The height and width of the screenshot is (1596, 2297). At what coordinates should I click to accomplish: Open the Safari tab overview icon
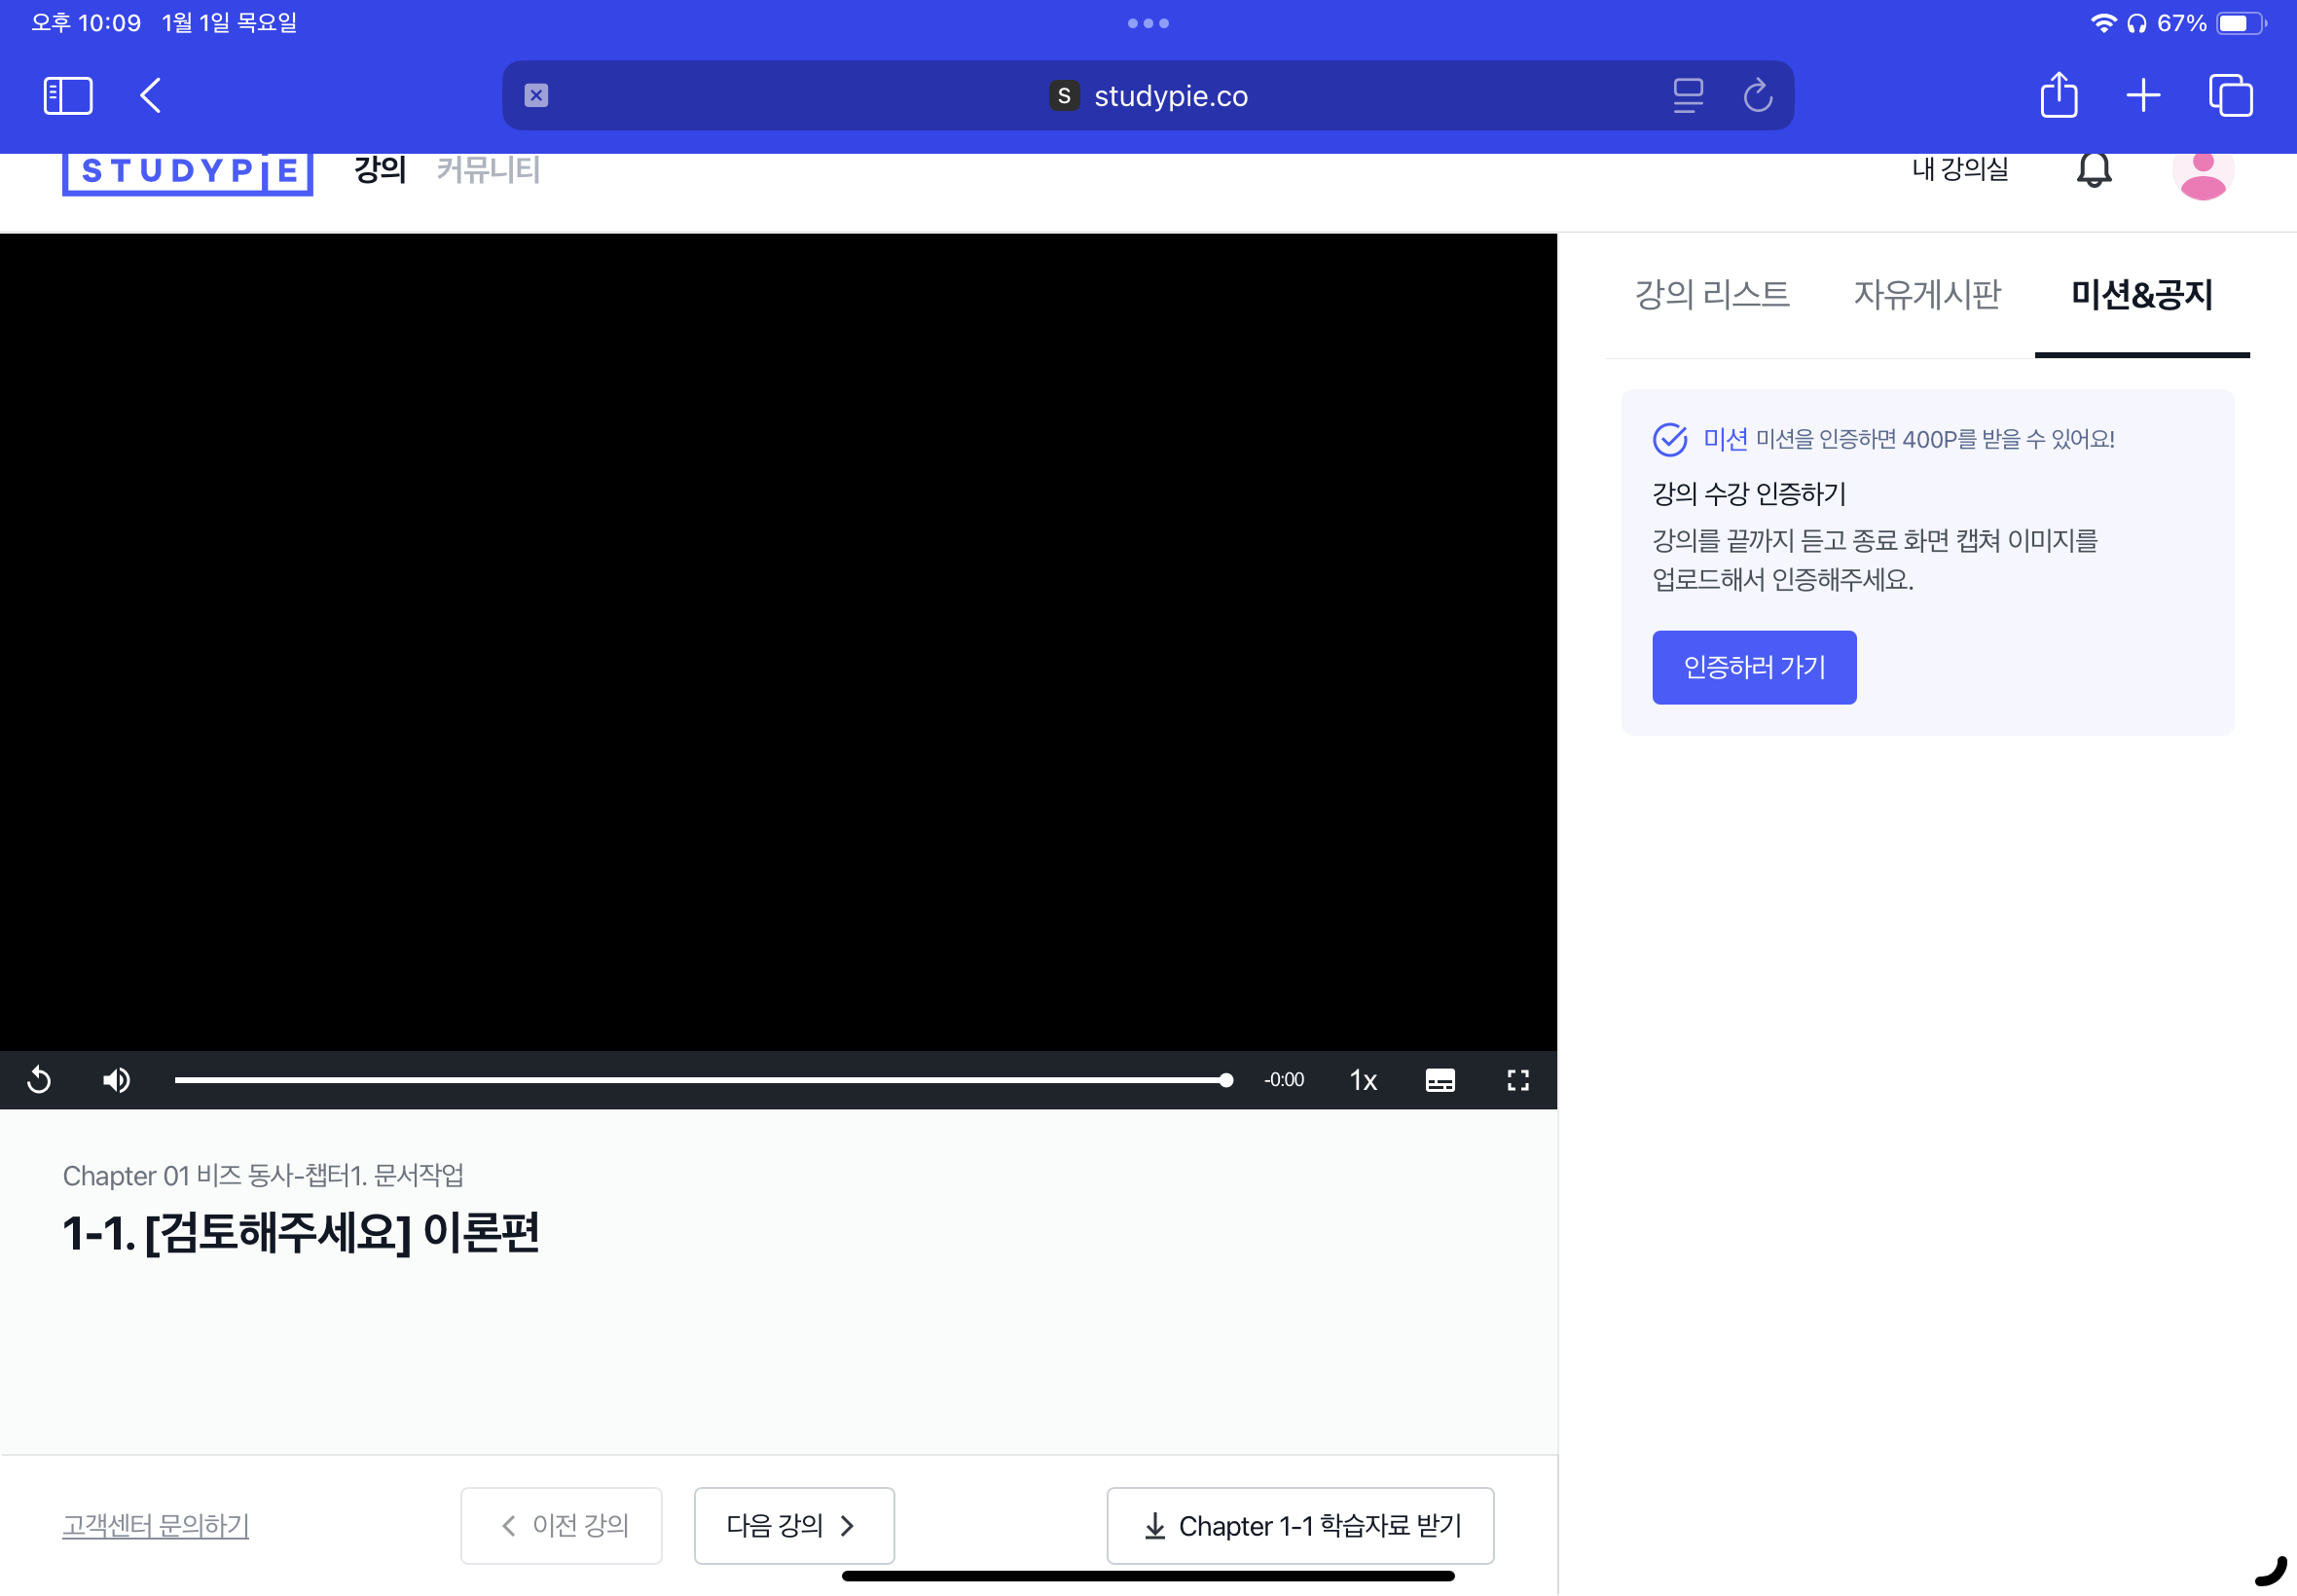click(x=2230, y=96)
